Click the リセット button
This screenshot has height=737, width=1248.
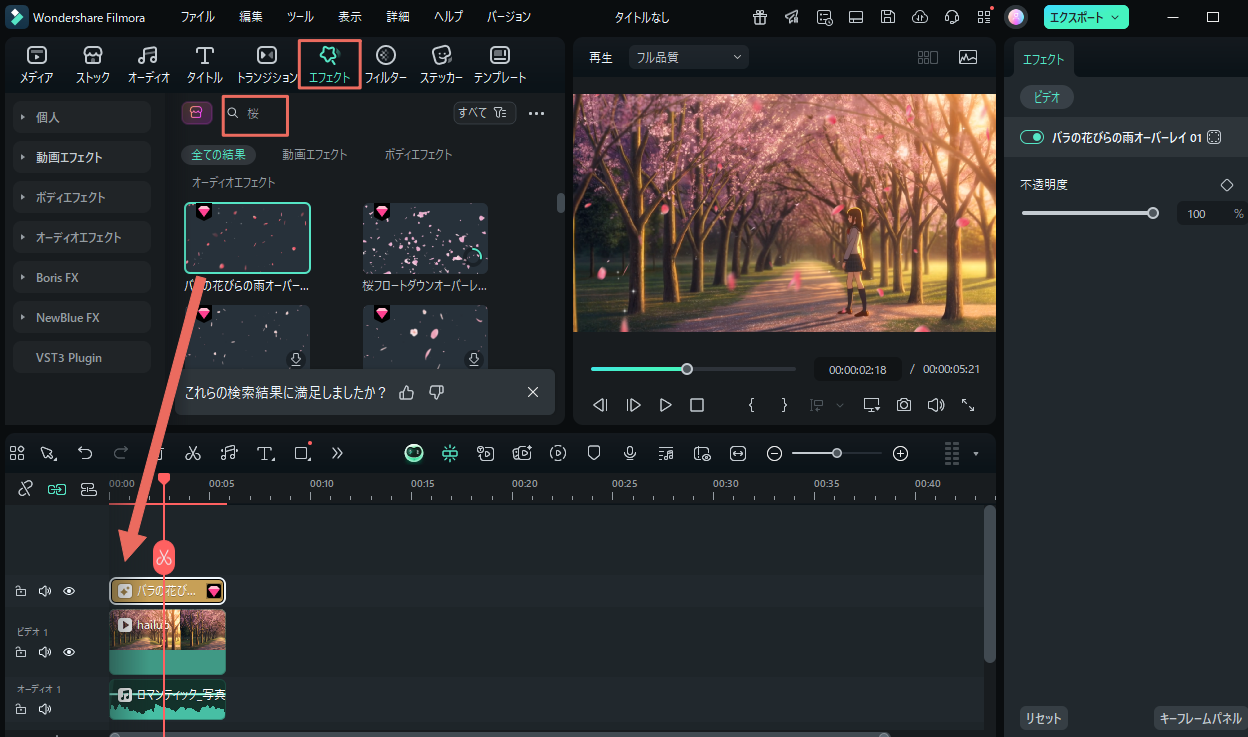pyautogui.click(x=1043, y=718)
